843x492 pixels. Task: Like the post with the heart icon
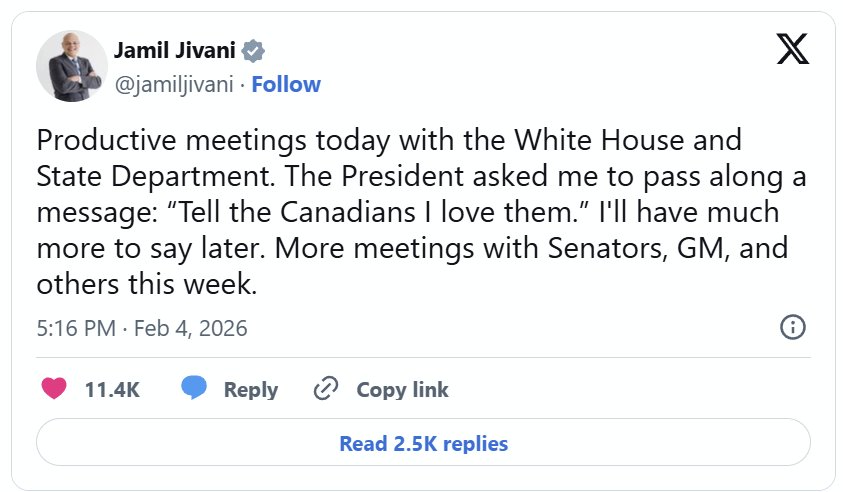(x=54, y=389)
